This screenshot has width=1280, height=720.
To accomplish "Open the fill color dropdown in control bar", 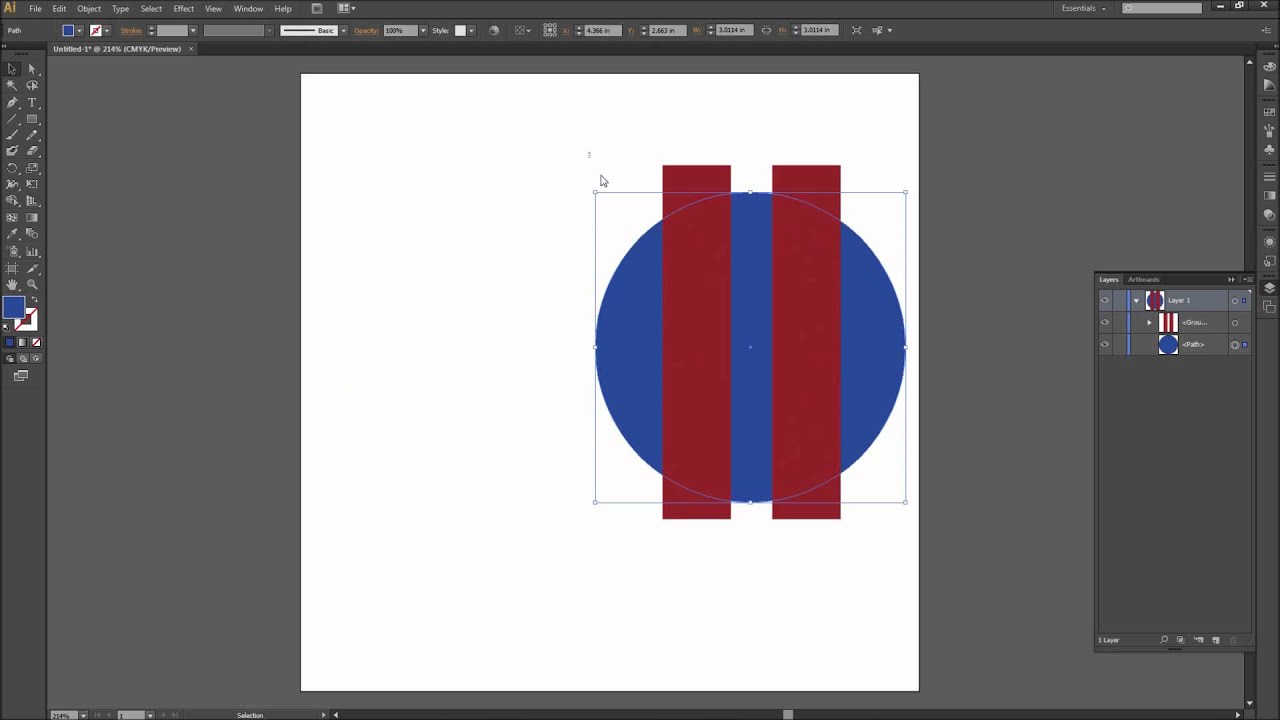I will 80,31.
